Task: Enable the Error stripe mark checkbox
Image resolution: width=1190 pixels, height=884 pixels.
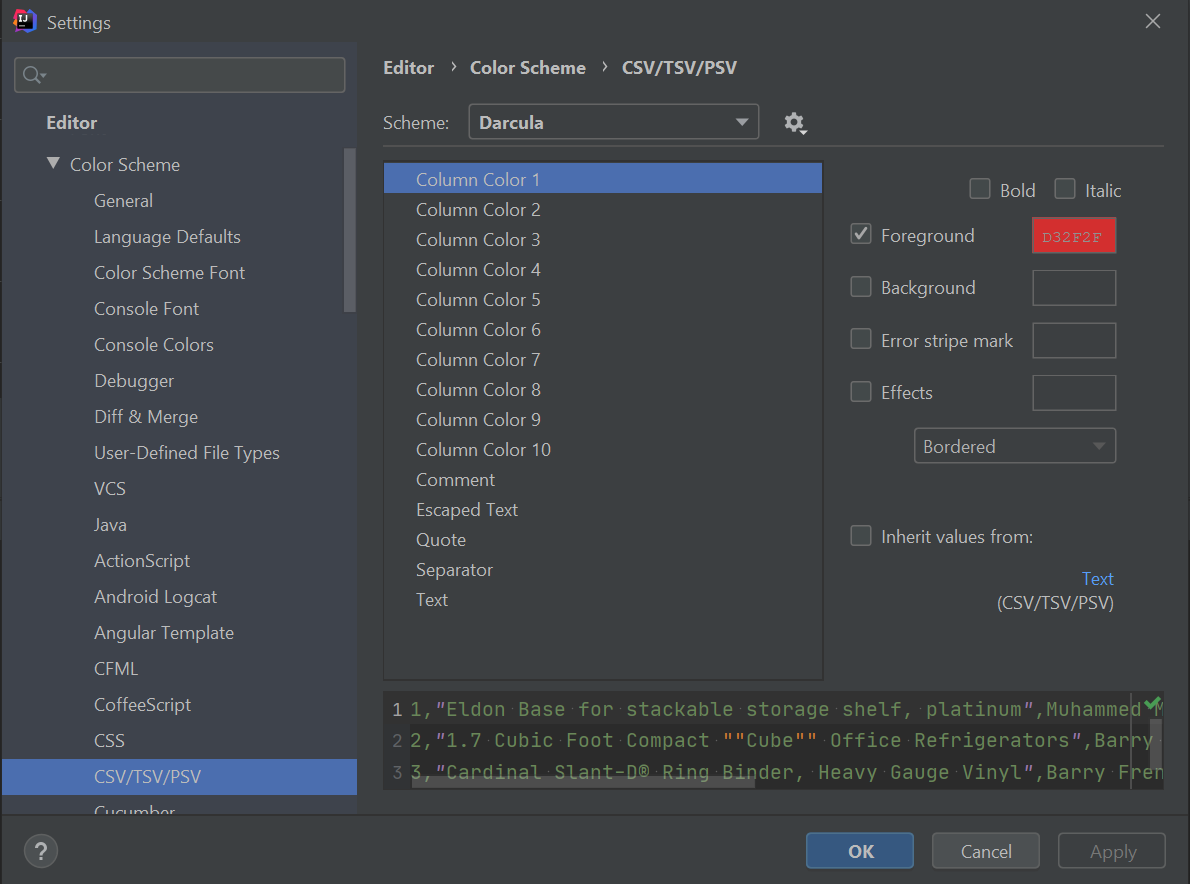Action: pos(861,339)
